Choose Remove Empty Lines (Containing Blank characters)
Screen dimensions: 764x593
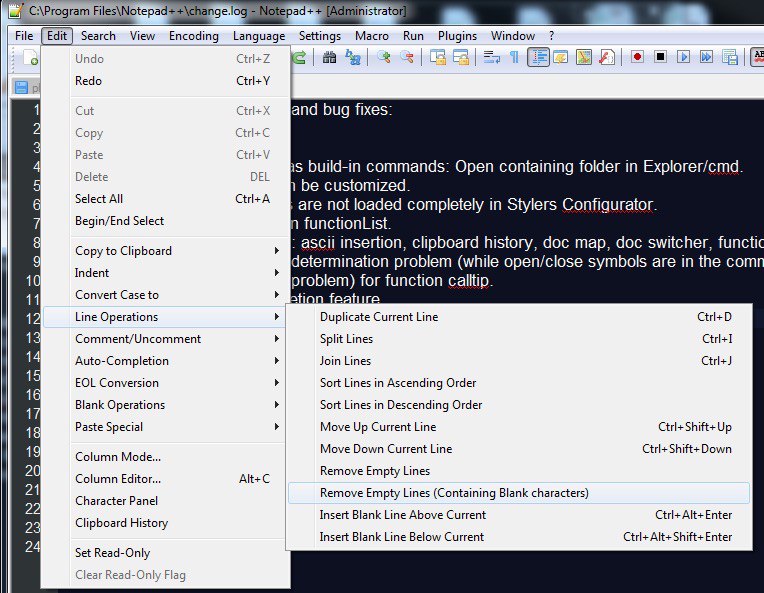click(x=519, y=493)
